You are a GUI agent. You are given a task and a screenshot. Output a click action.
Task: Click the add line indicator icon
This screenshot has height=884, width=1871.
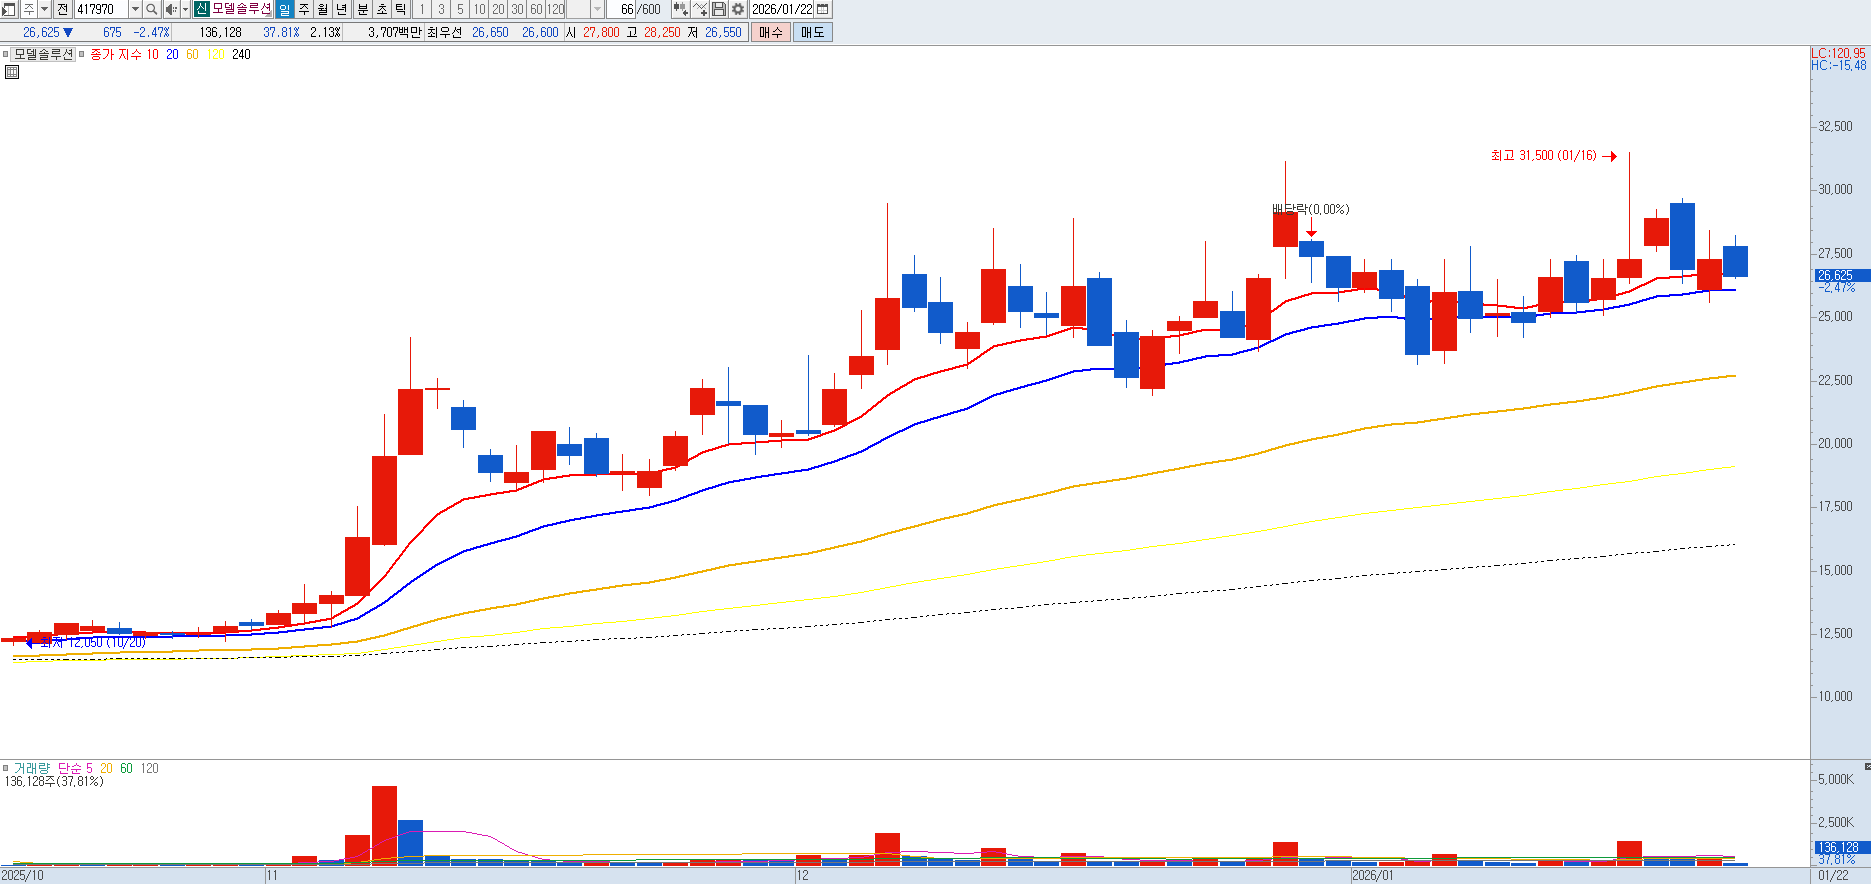tap(700, 9)
